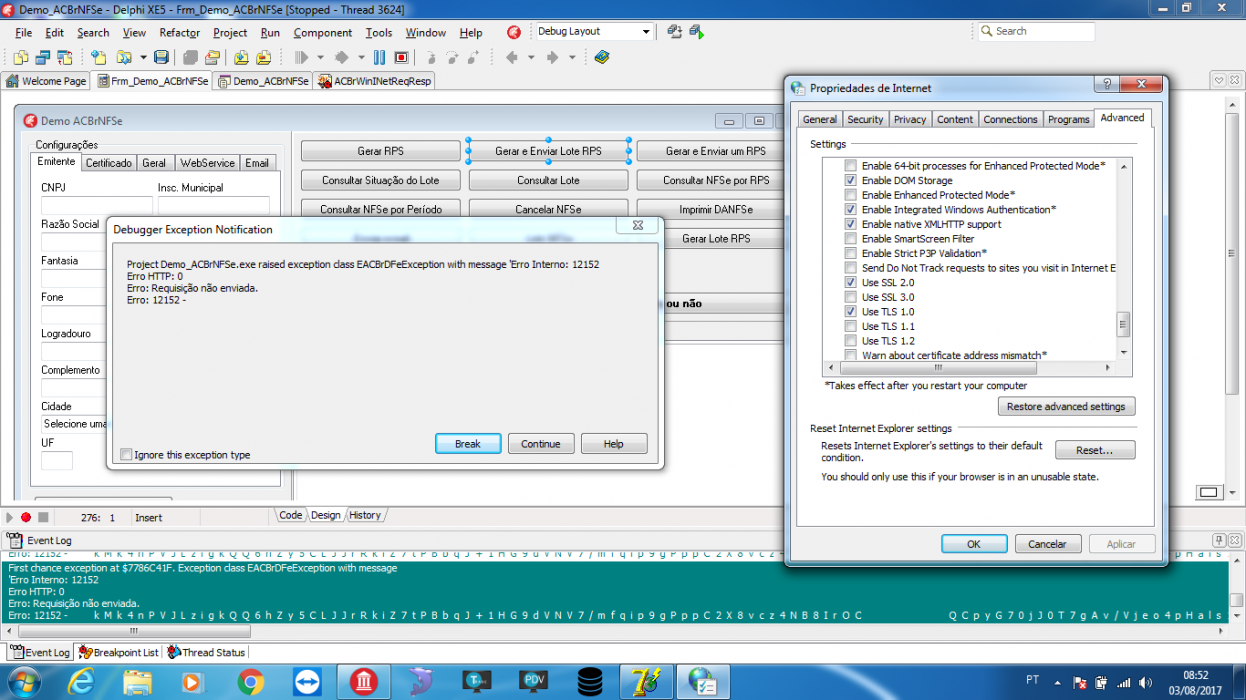Click Continue in the exception dialog
1246x700 pixels.
(541, 444)
